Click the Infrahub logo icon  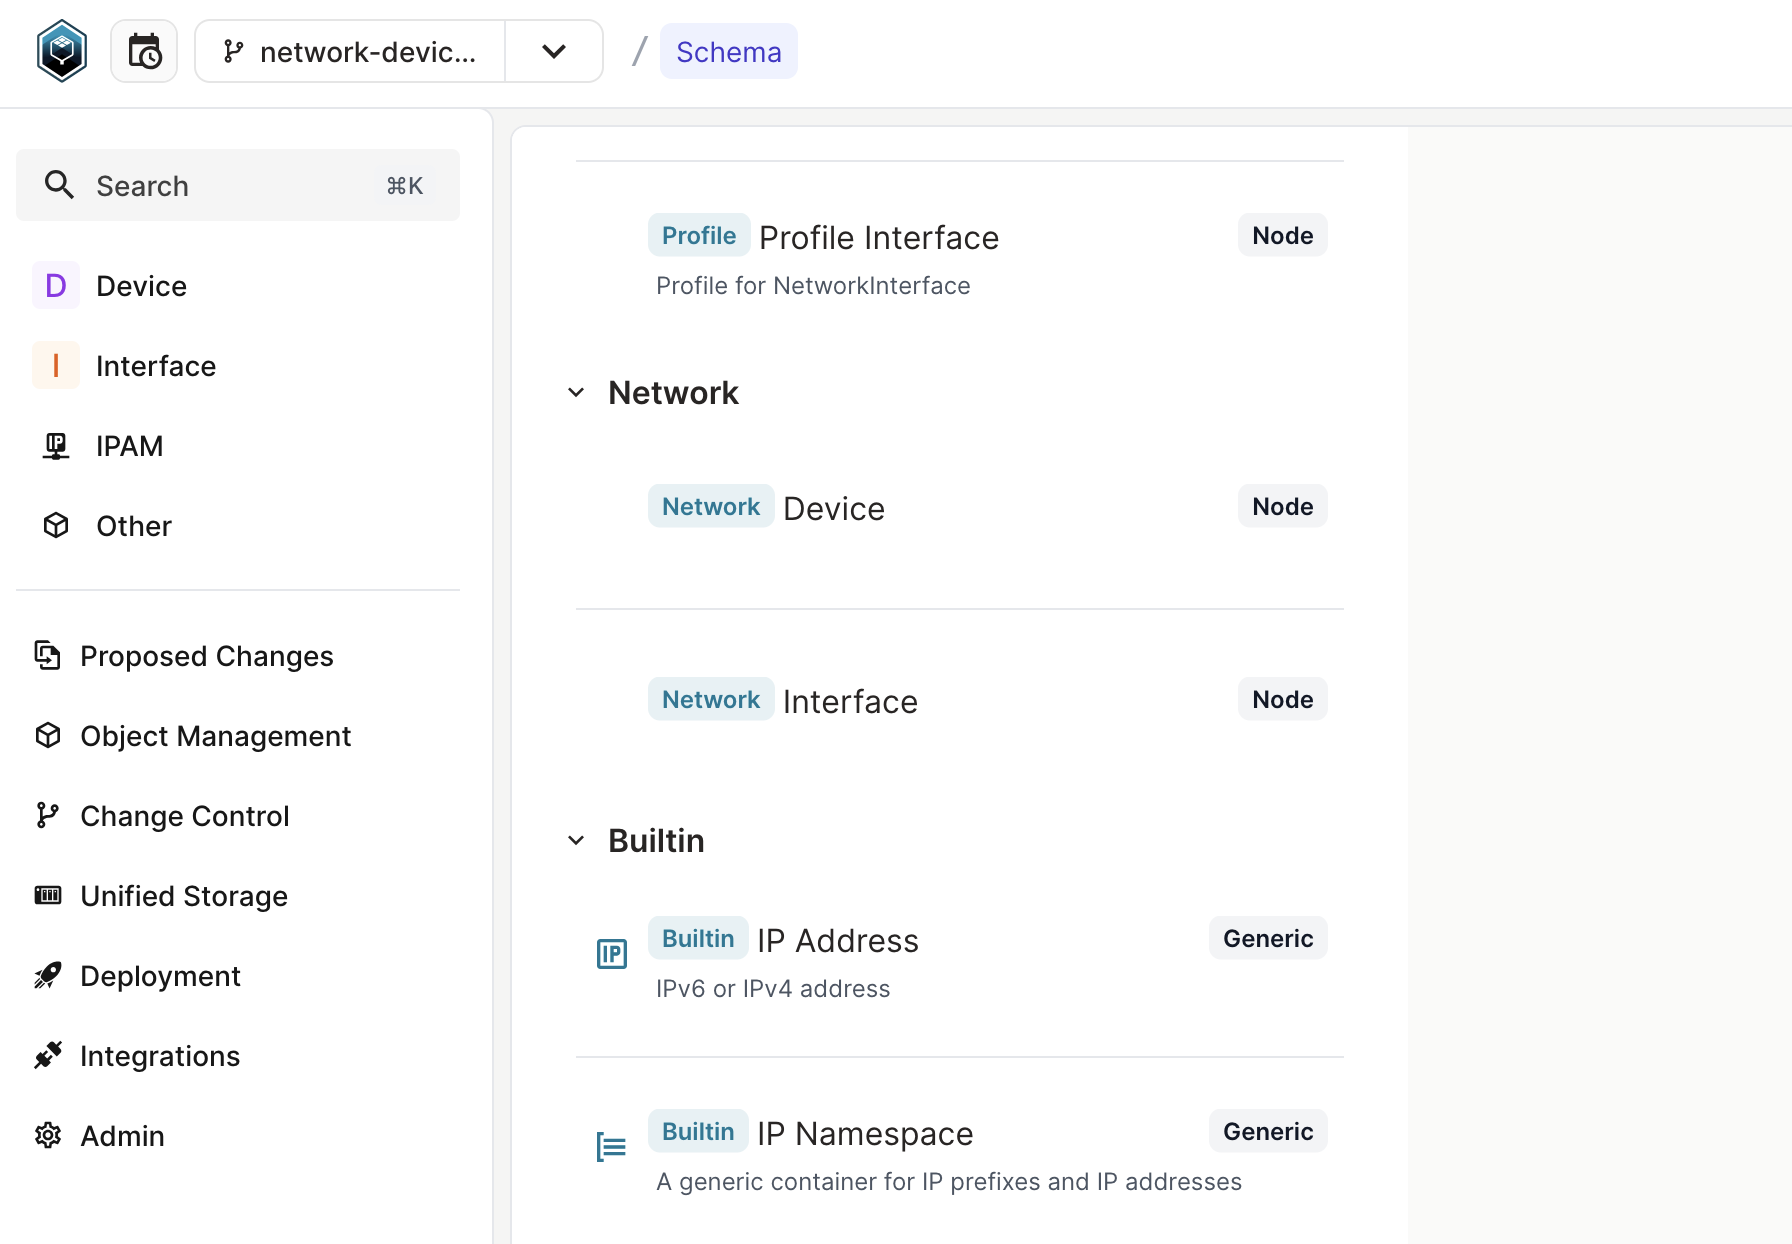(61, 50)
